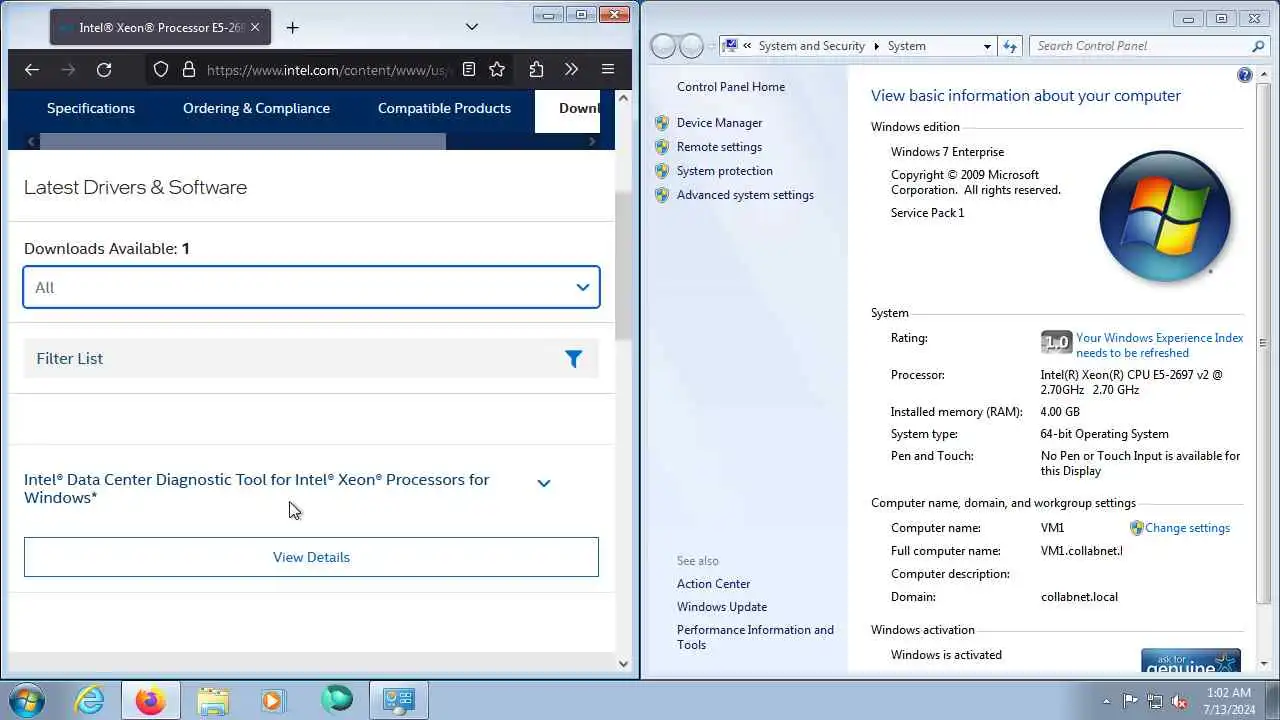This screenshot has width=1280, height=720.
Task: Click System and Security breadcrumb
Action: tap(811, 46)
